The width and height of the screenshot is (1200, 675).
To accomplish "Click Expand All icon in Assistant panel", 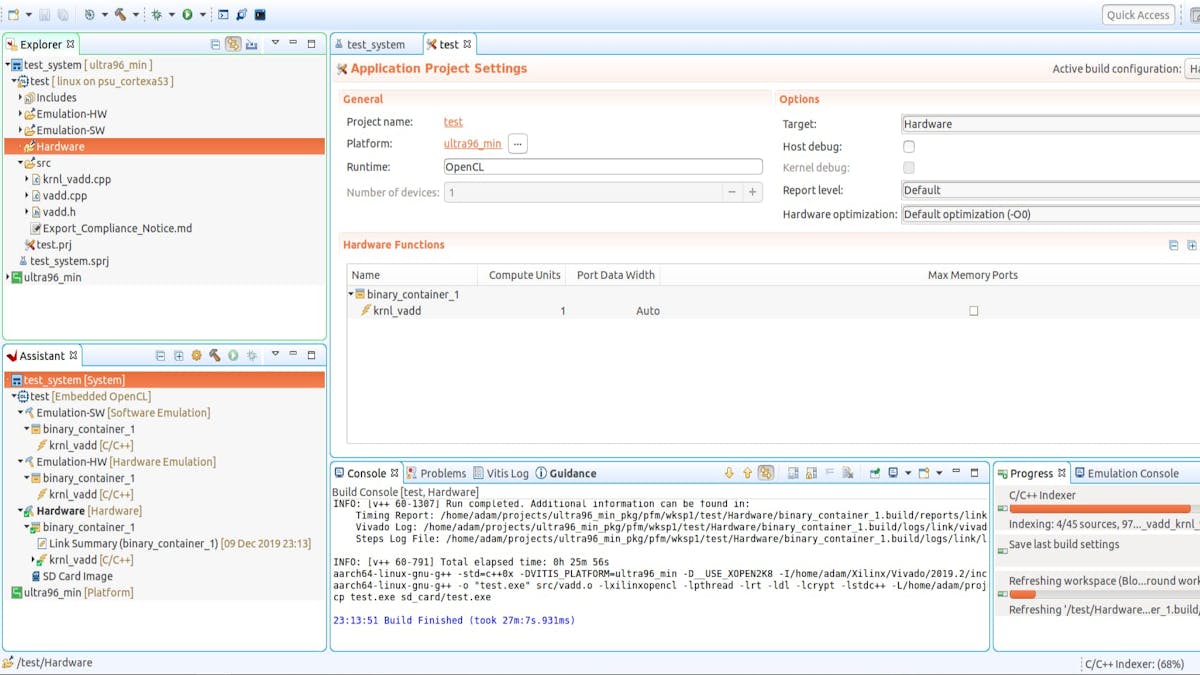I will click(178, 356).
